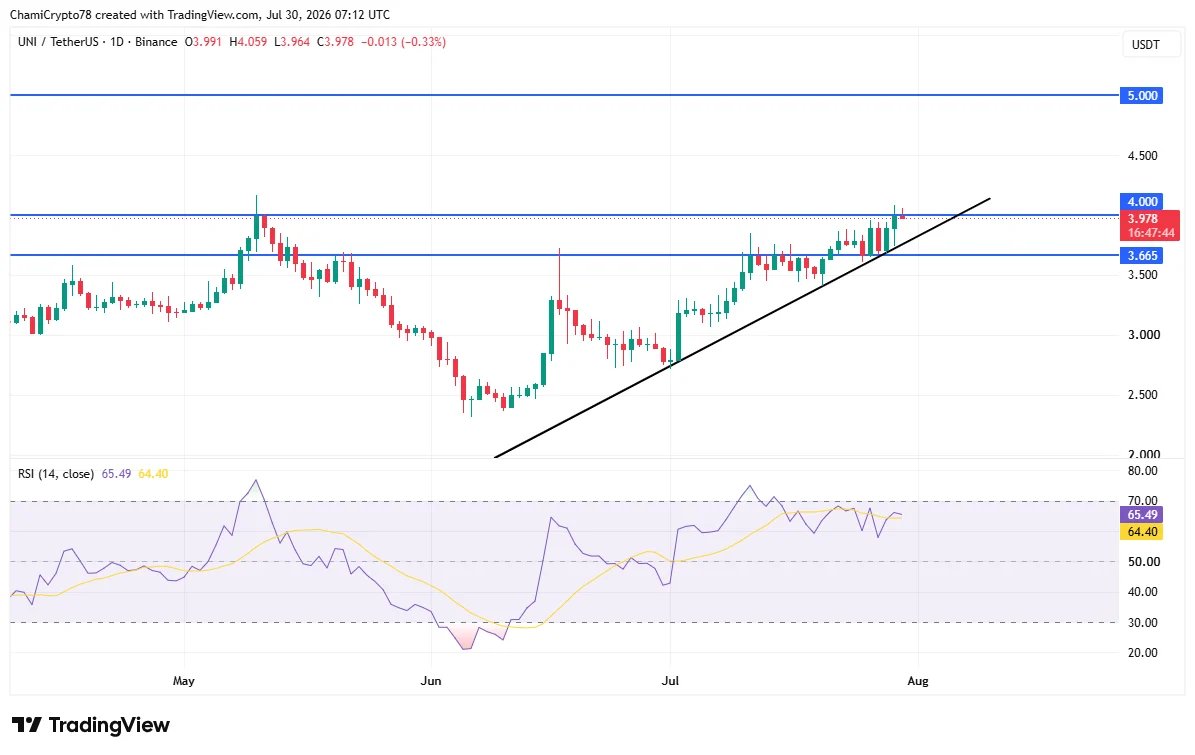The height and width of the screenshot is (755, 1195).
Task: Click the UNI / TetherUS symbol title
Action: [58, 42]
